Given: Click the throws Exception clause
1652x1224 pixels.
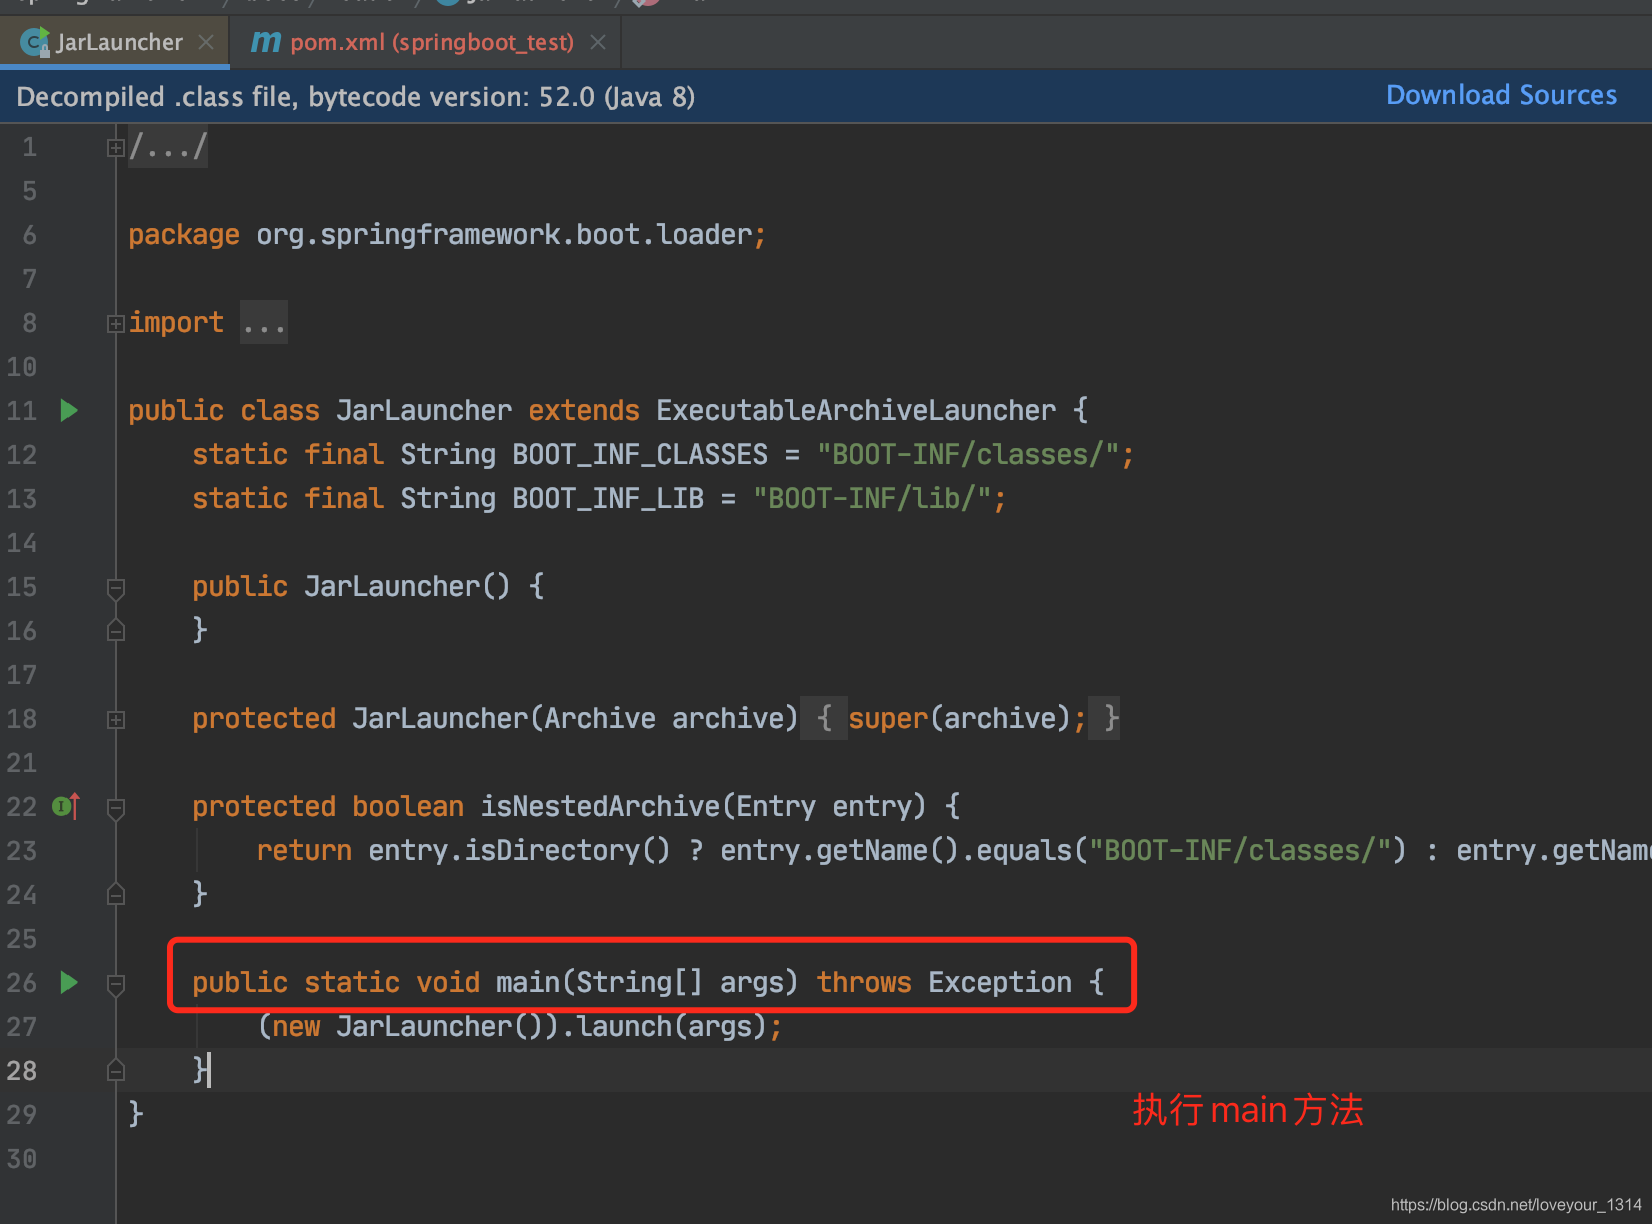Looking at the screenshot, I should coord(944,982).
